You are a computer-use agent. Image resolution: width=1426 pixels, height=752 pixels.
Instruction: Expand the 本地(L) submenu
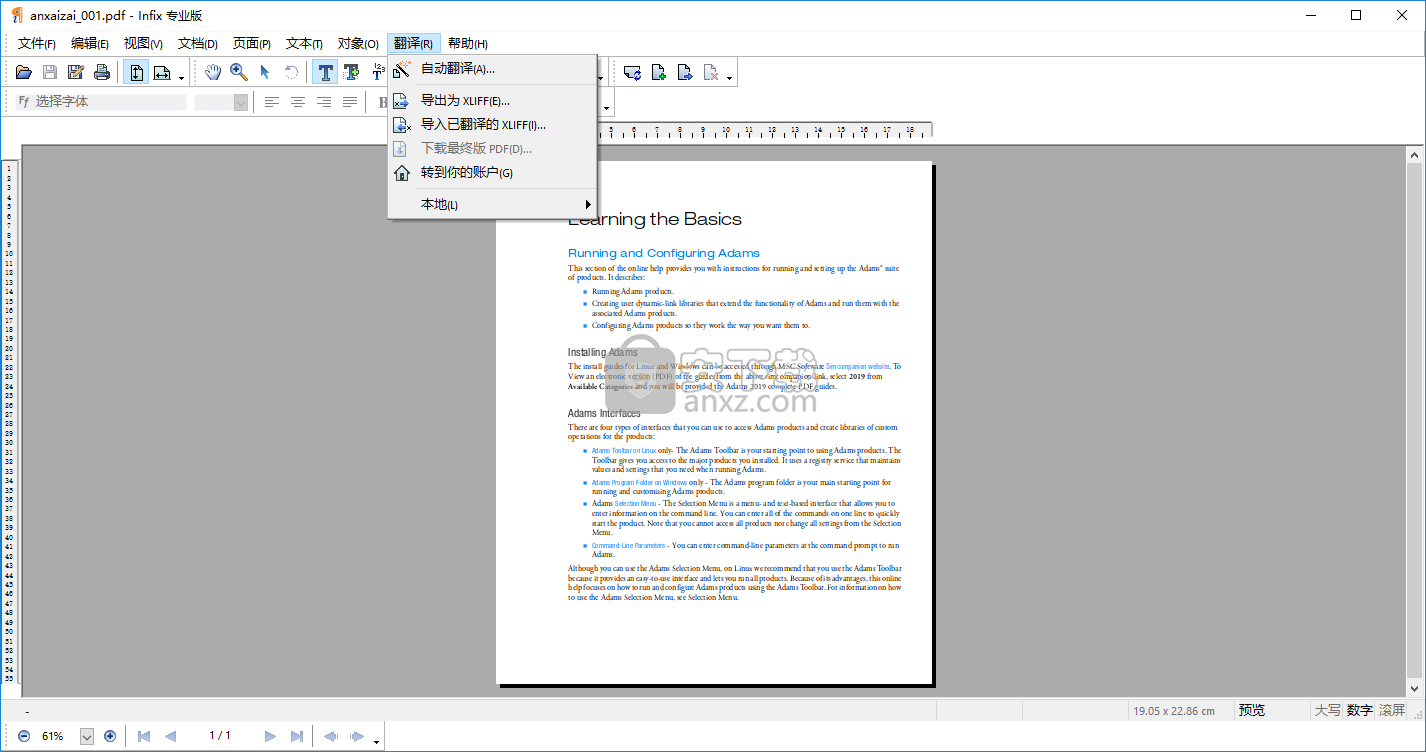[492, 204]
